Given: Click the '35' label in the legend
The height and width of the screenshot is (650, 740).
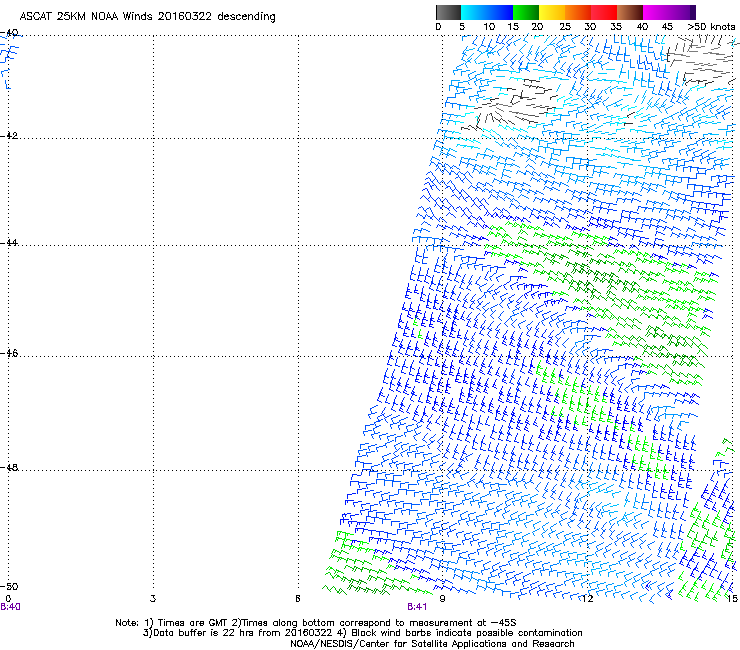Looking at the screenshot, I should click(616, 27).
